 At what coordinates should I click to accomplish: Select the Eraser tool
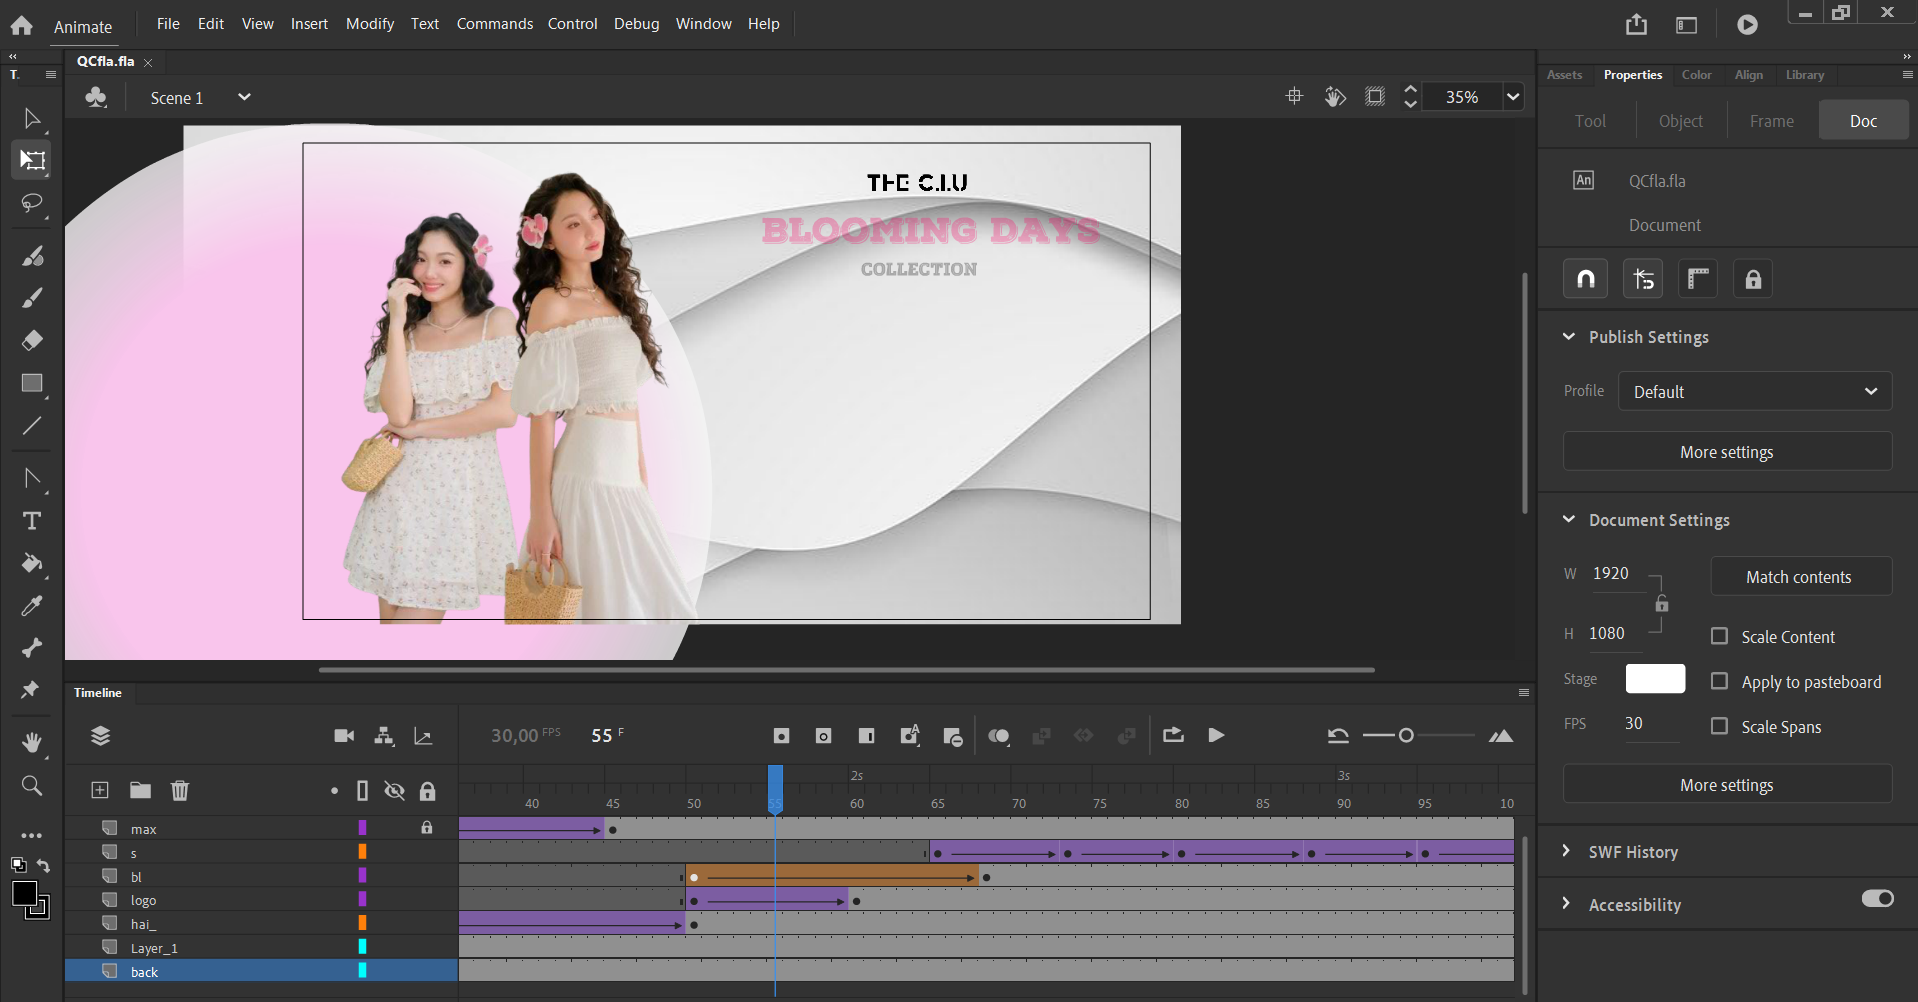[31, 340]
